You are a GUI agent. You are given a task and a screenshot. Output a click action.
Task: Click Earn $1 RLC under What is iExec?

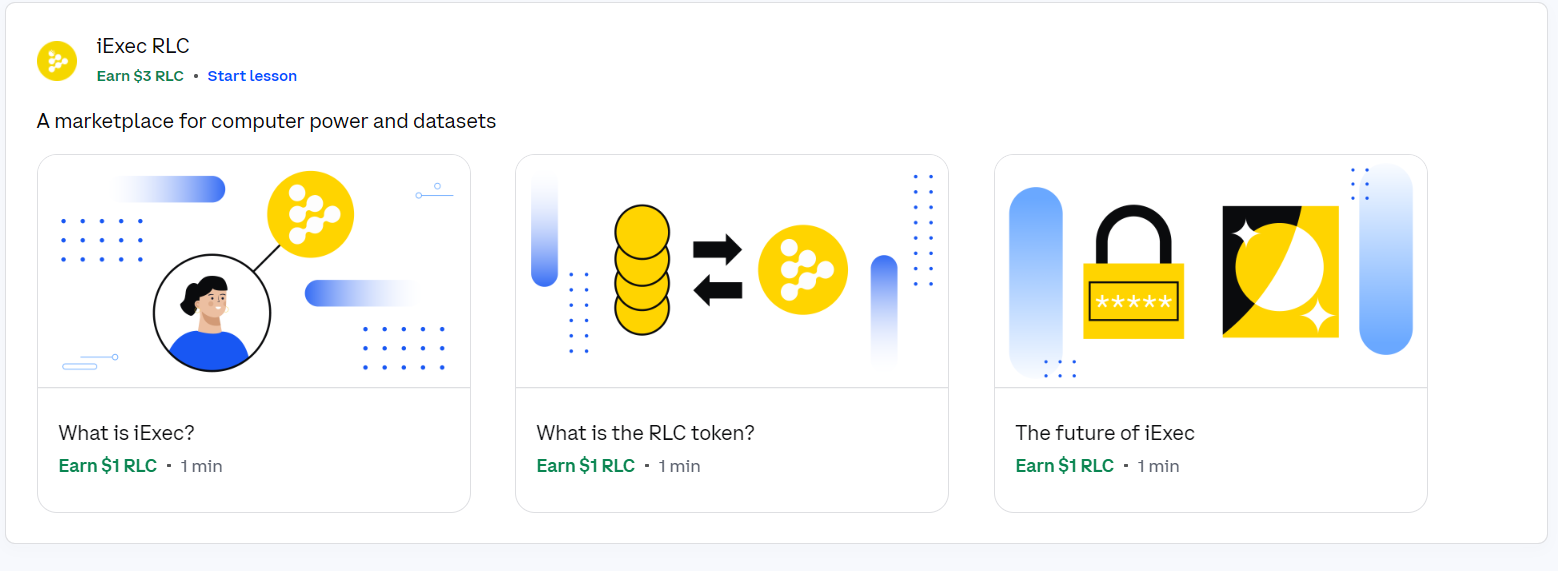108,466
